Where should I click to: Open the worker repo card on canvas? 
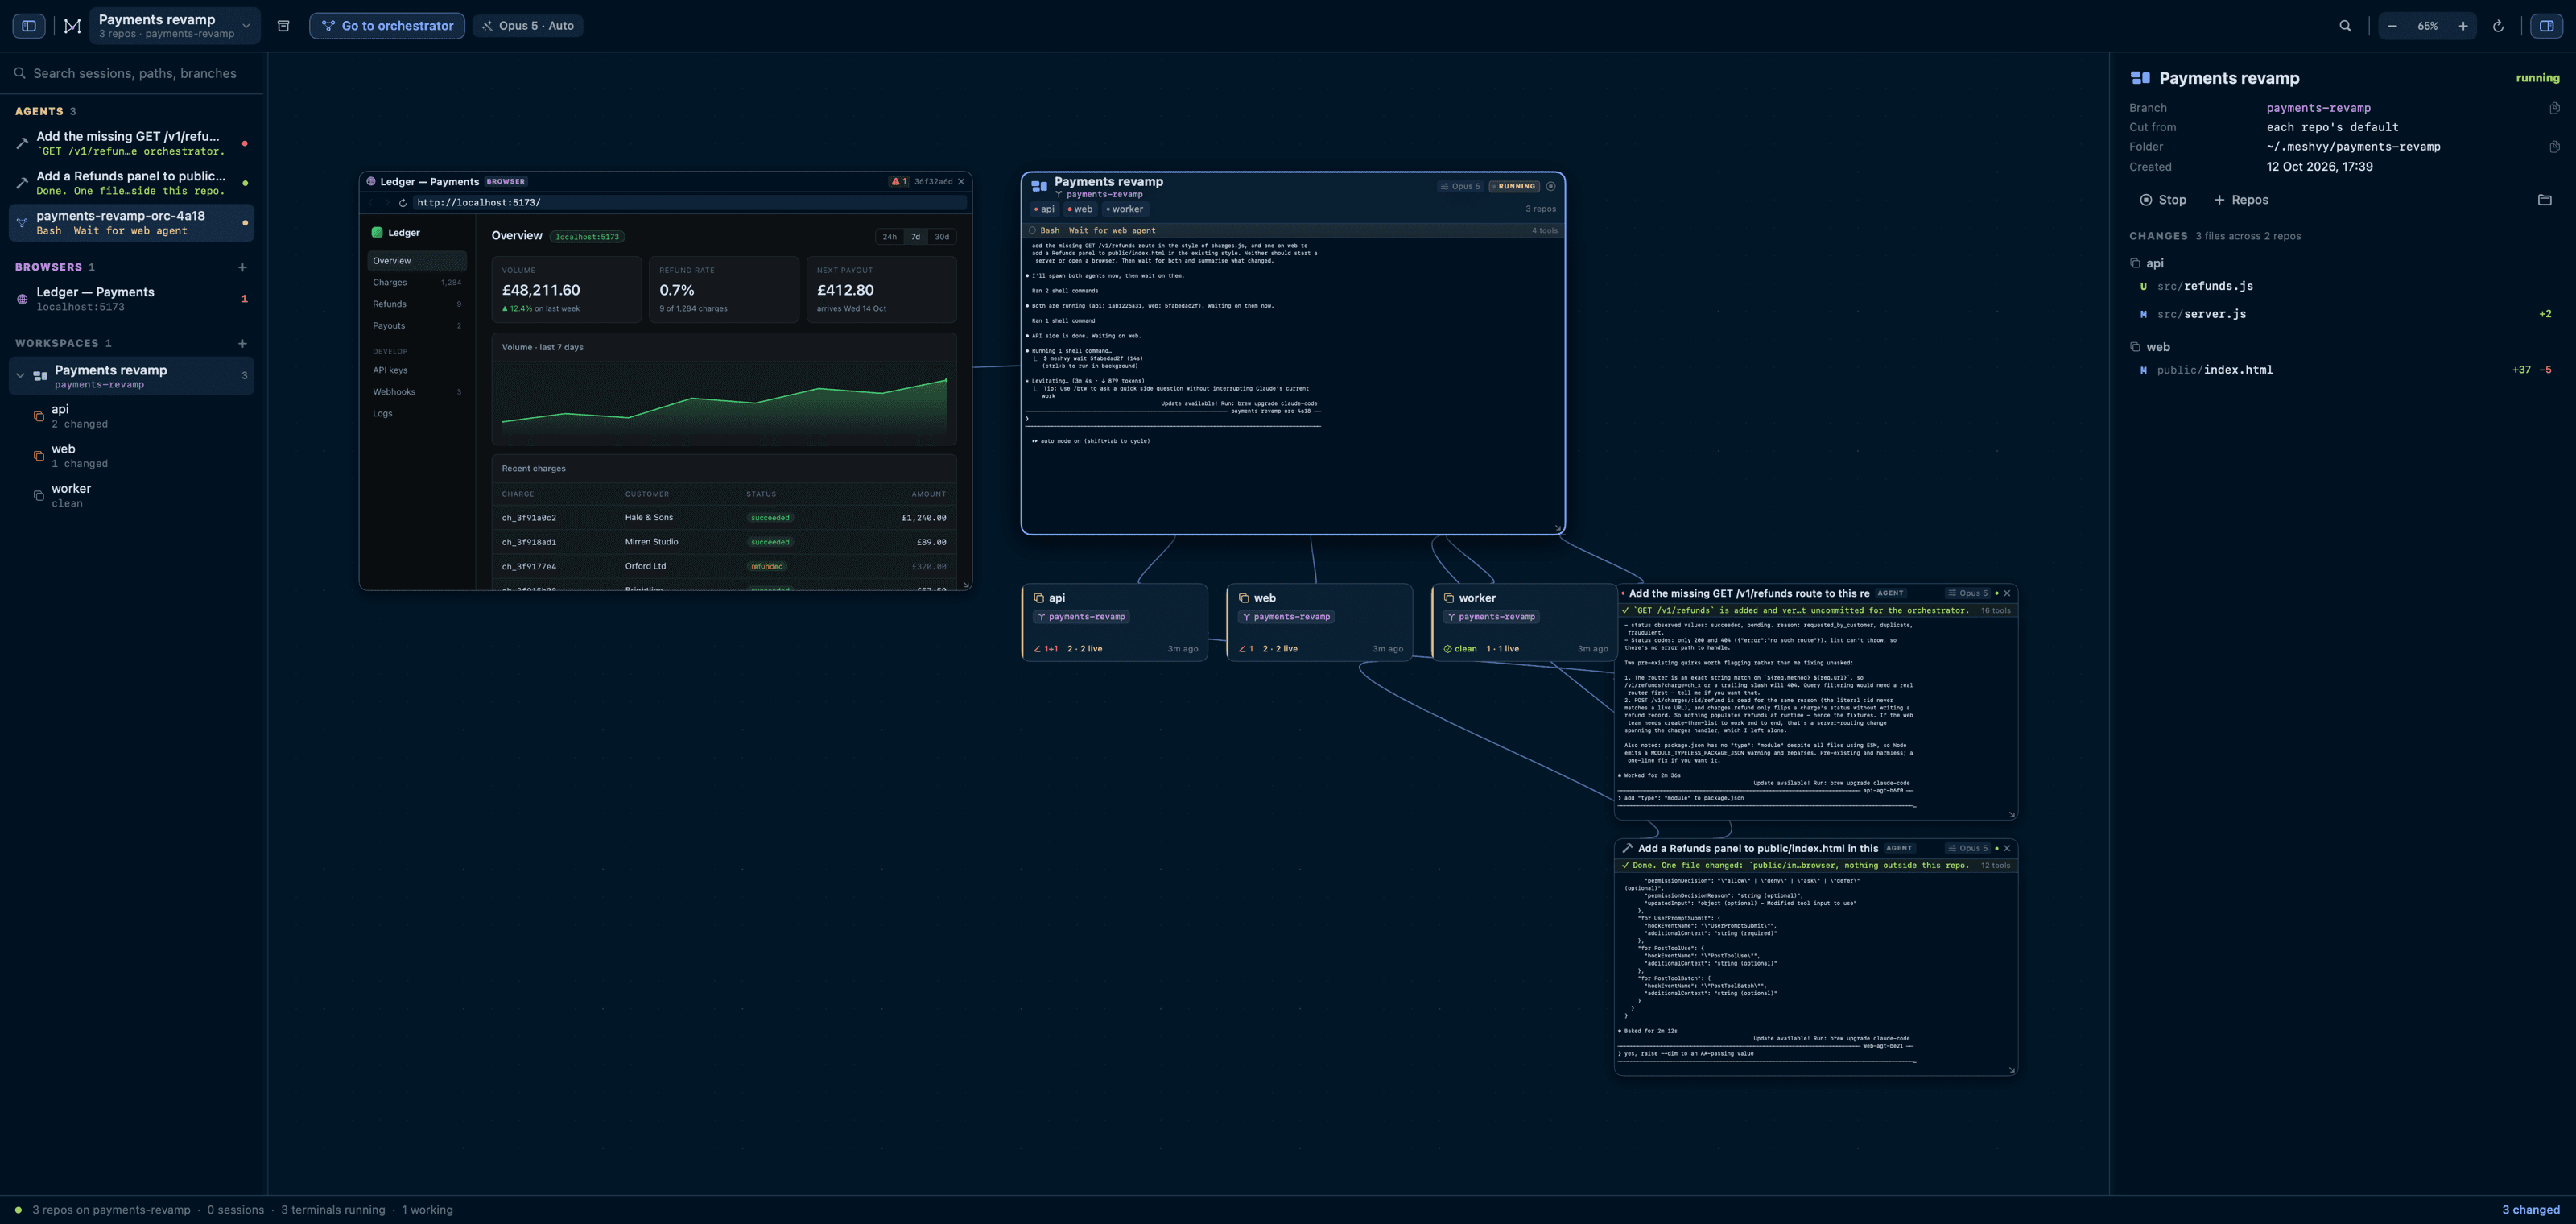1523,622
